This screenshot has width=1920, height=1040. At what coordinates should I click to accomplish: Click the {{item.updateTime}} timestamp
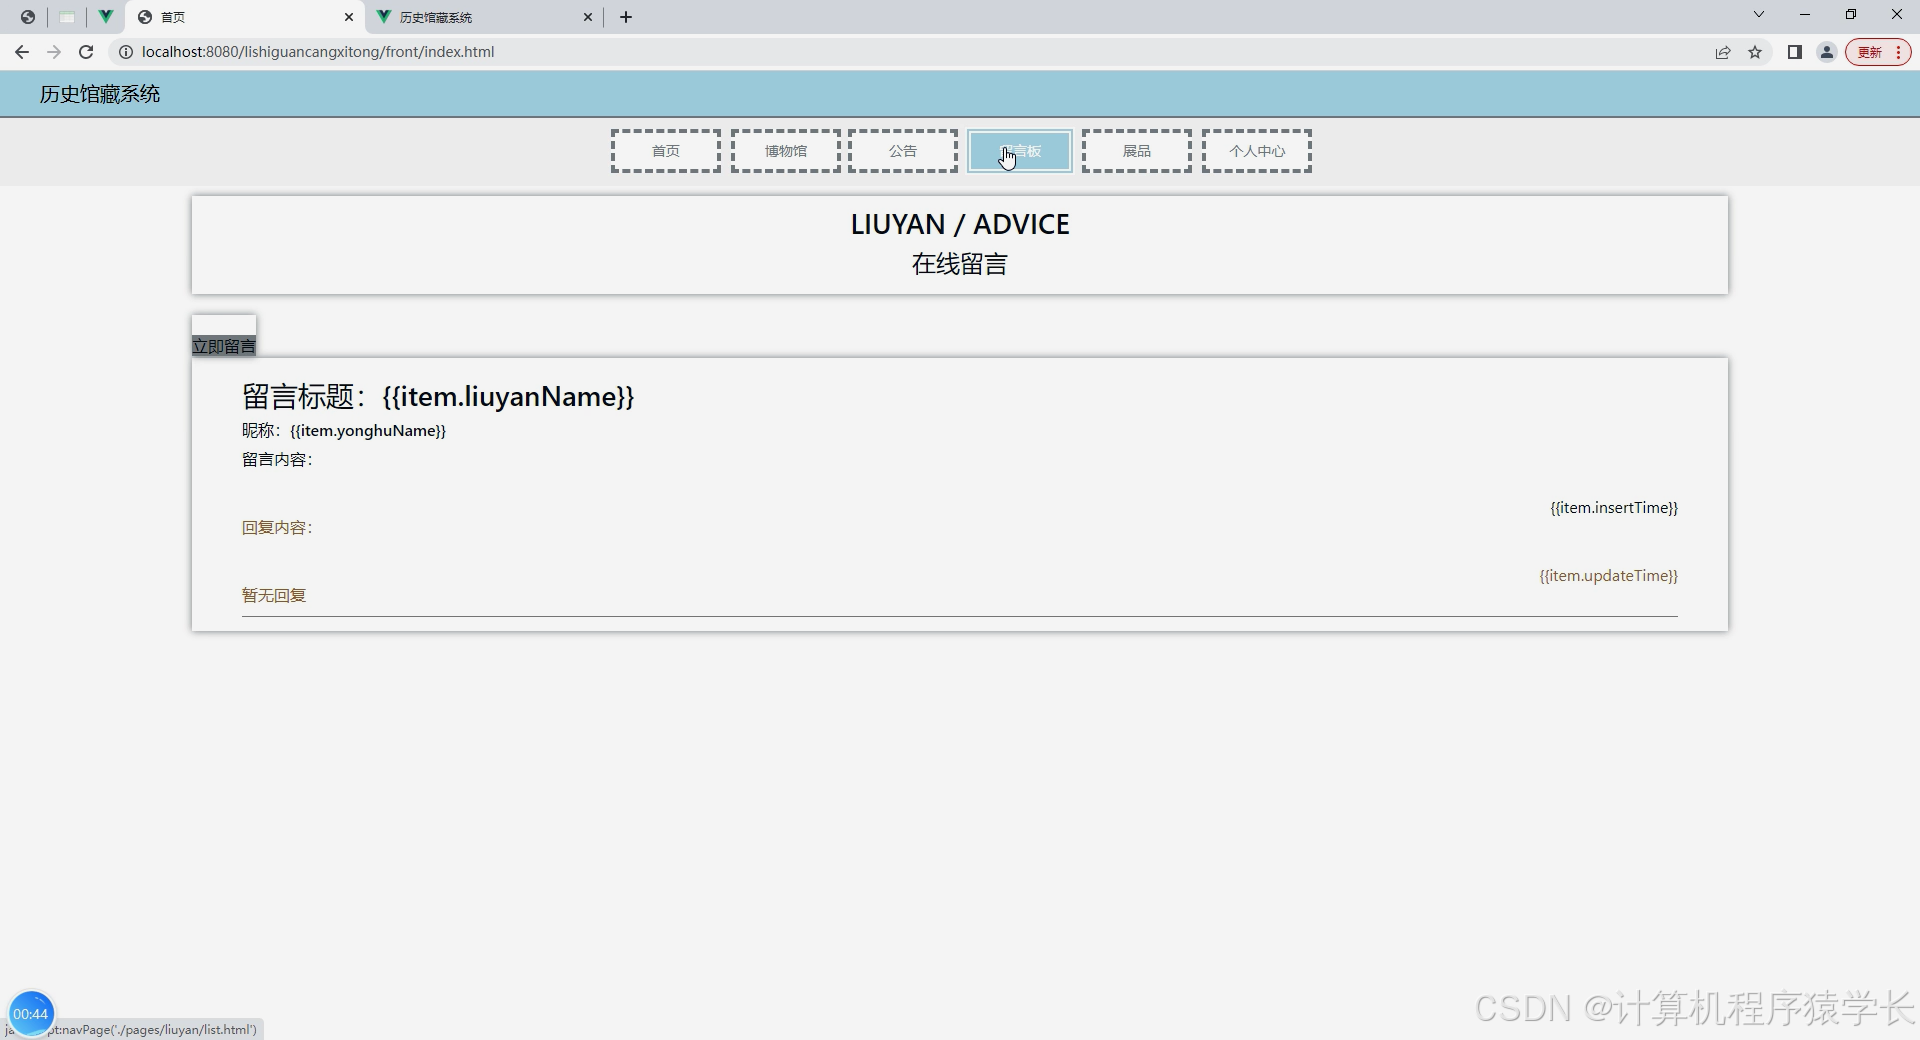(x=1608, y=576)
